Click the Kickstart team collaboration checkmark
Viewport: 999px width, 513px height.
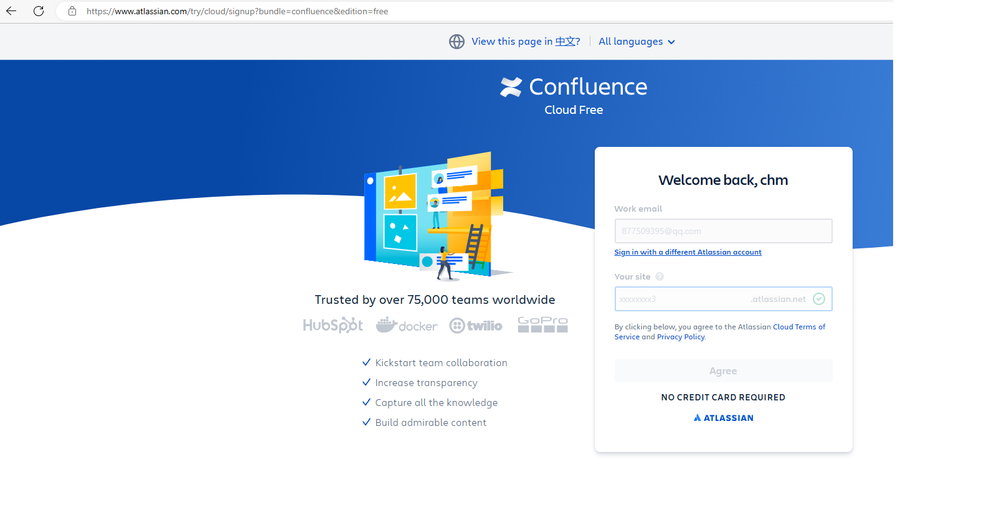366,362
